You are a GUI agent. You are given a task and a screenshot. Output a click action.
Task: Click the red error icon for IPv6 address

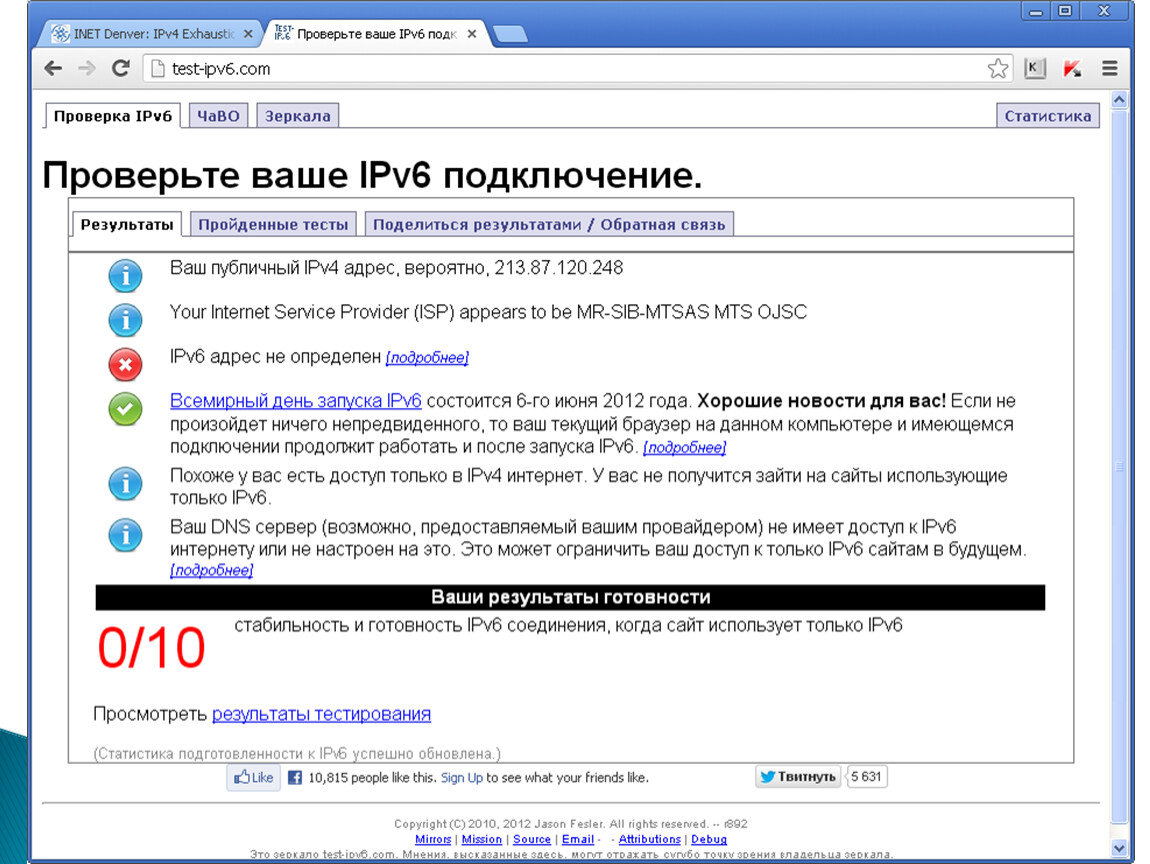125,365
